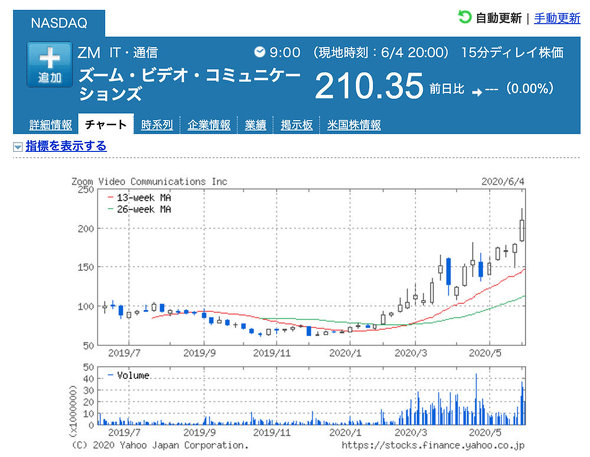Screen dimensions: 590x457
Task: Expand the 指標を表示する arrow icon
Action: [18, 147]
